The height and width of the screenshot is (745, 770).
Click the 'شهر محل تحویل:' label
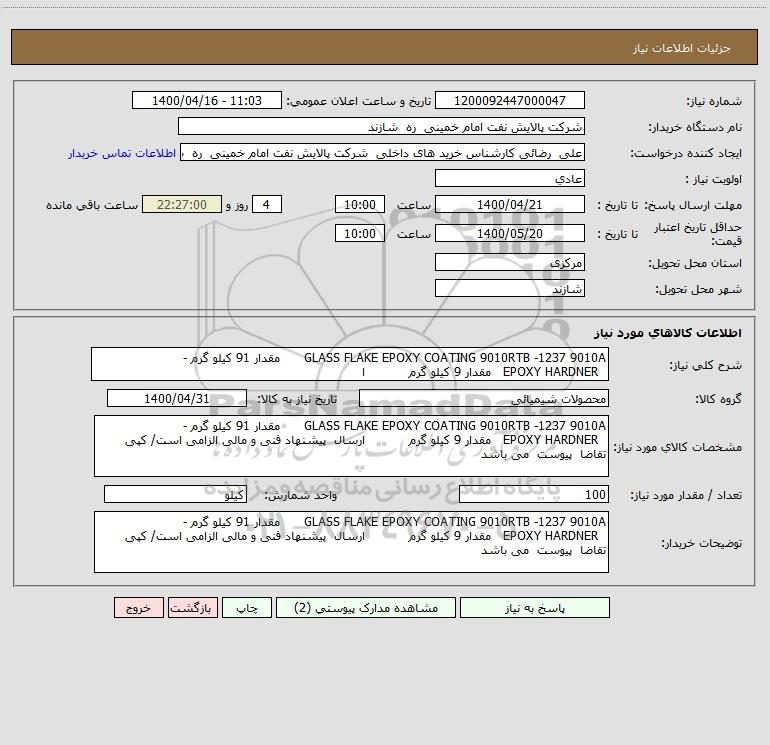698,289
